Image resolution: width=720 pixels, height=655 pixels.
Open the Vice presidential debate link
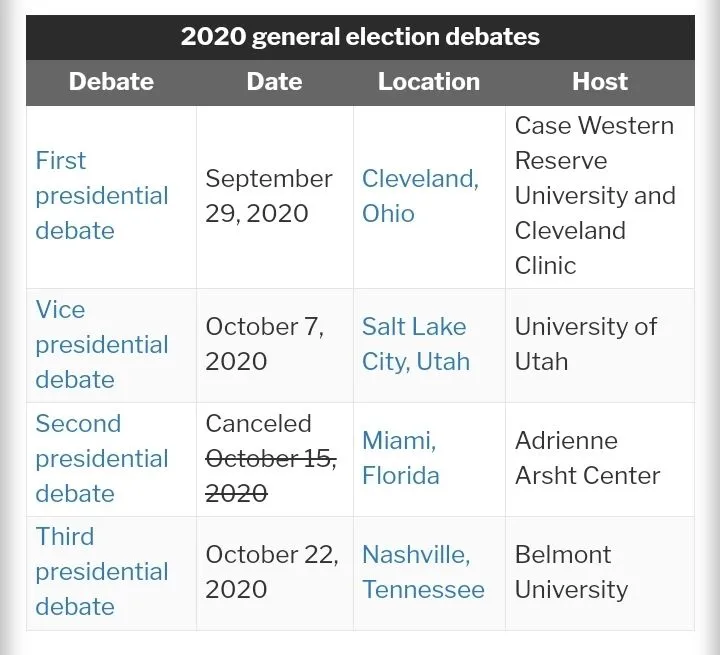(101, 345)
